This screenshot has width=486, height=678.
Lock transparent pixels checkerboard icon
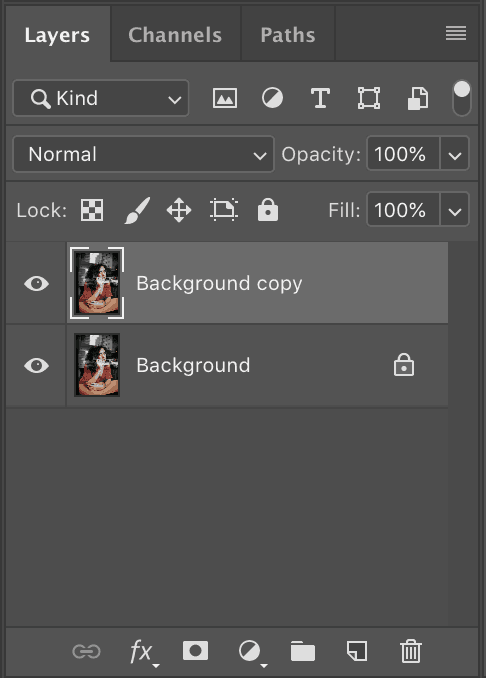pos(92,211)
